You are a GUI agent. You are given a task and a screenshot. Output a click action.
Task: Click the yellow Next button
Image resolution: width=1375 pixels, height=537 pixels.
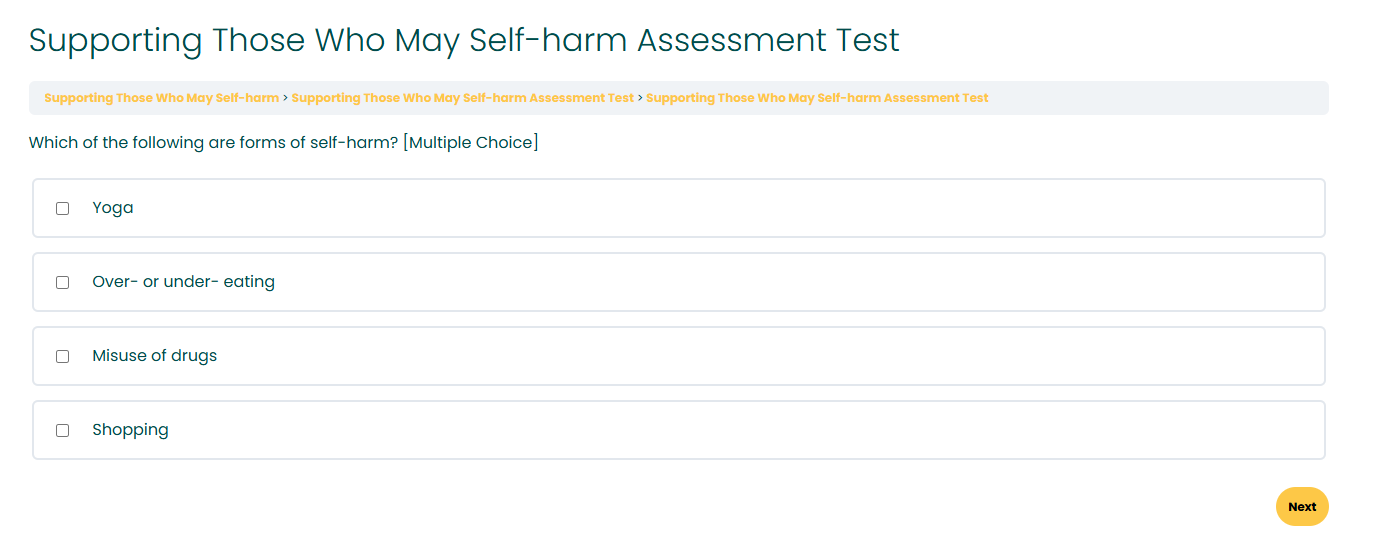click(x=1302, y=507)
